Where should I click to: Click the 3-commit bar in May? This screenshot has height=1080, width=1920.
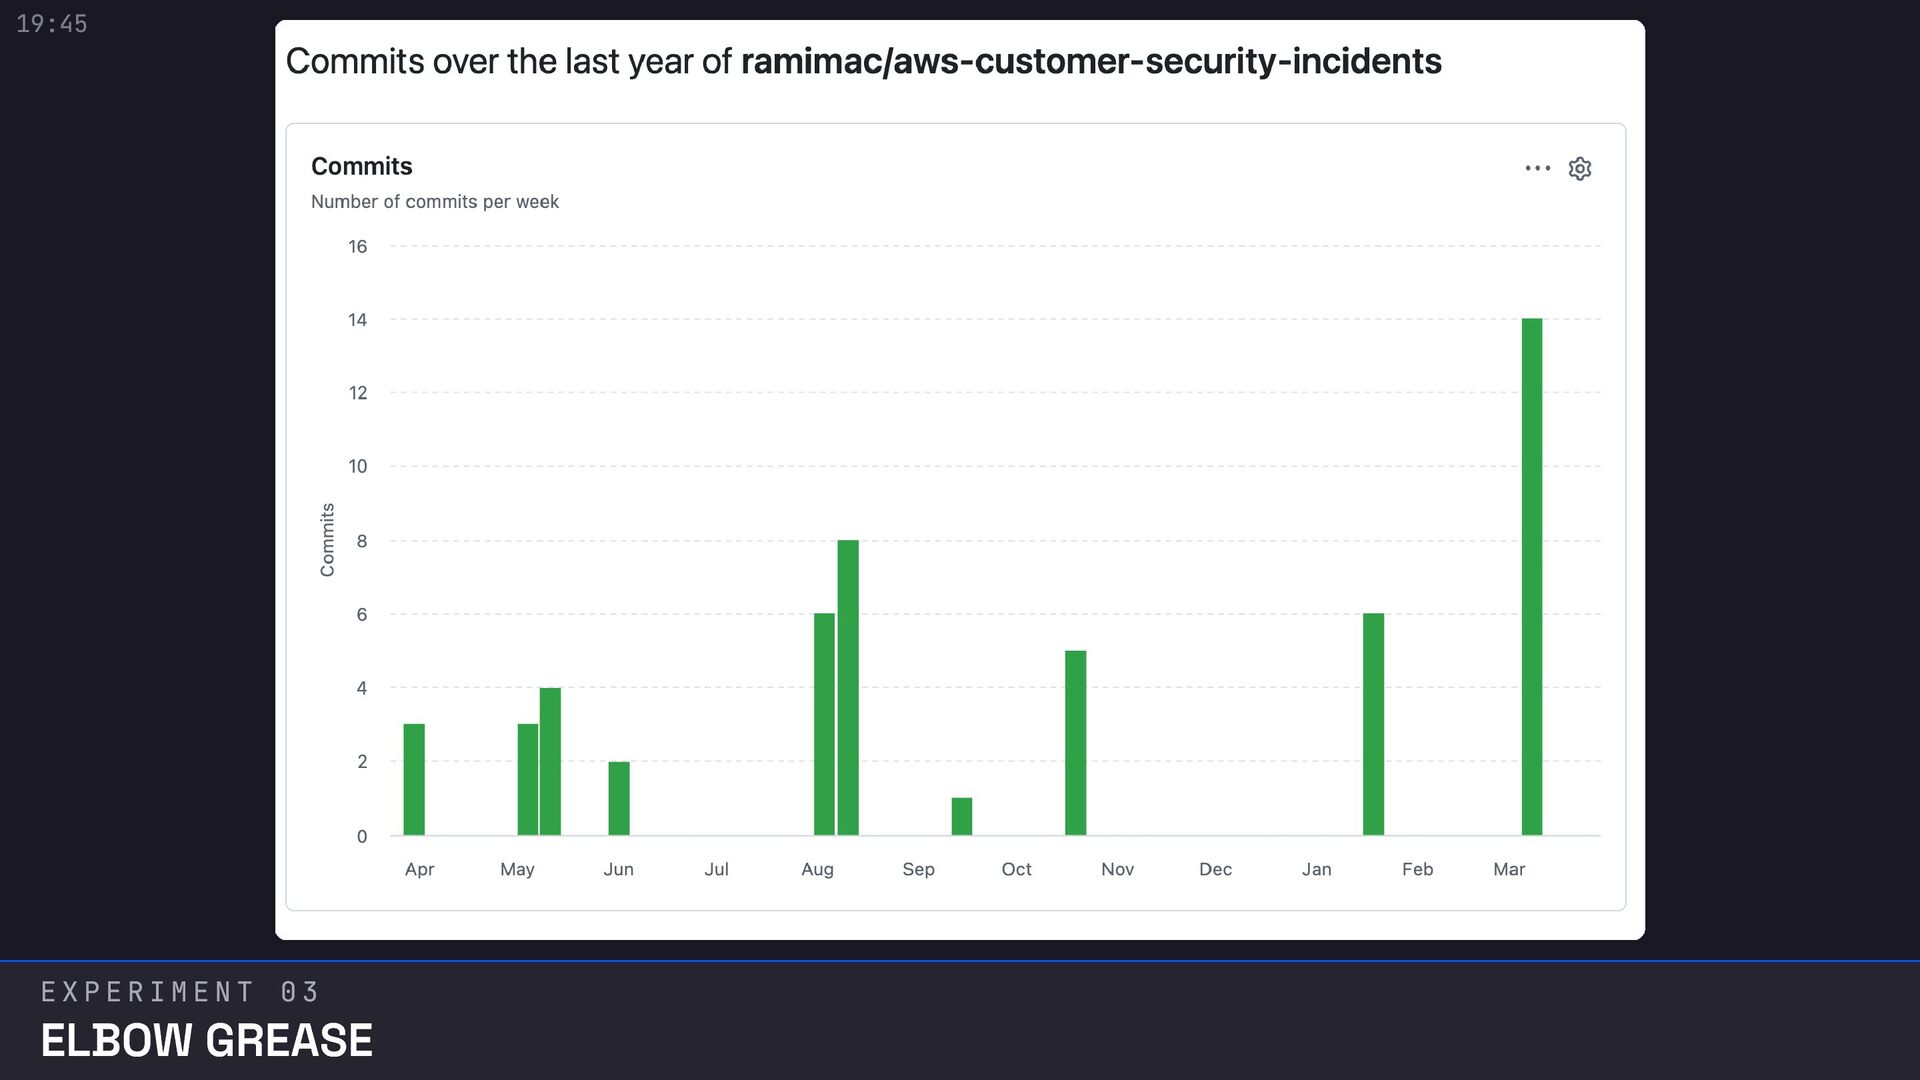[527, 779]
